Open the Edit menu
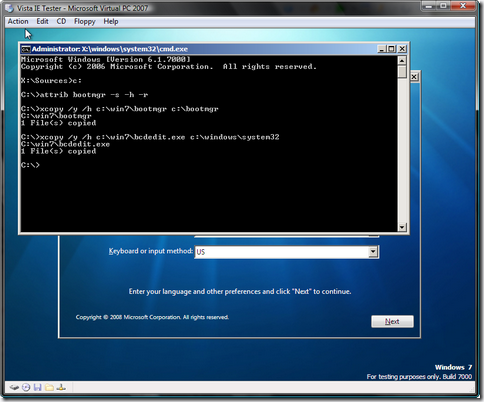 (42, 21)
